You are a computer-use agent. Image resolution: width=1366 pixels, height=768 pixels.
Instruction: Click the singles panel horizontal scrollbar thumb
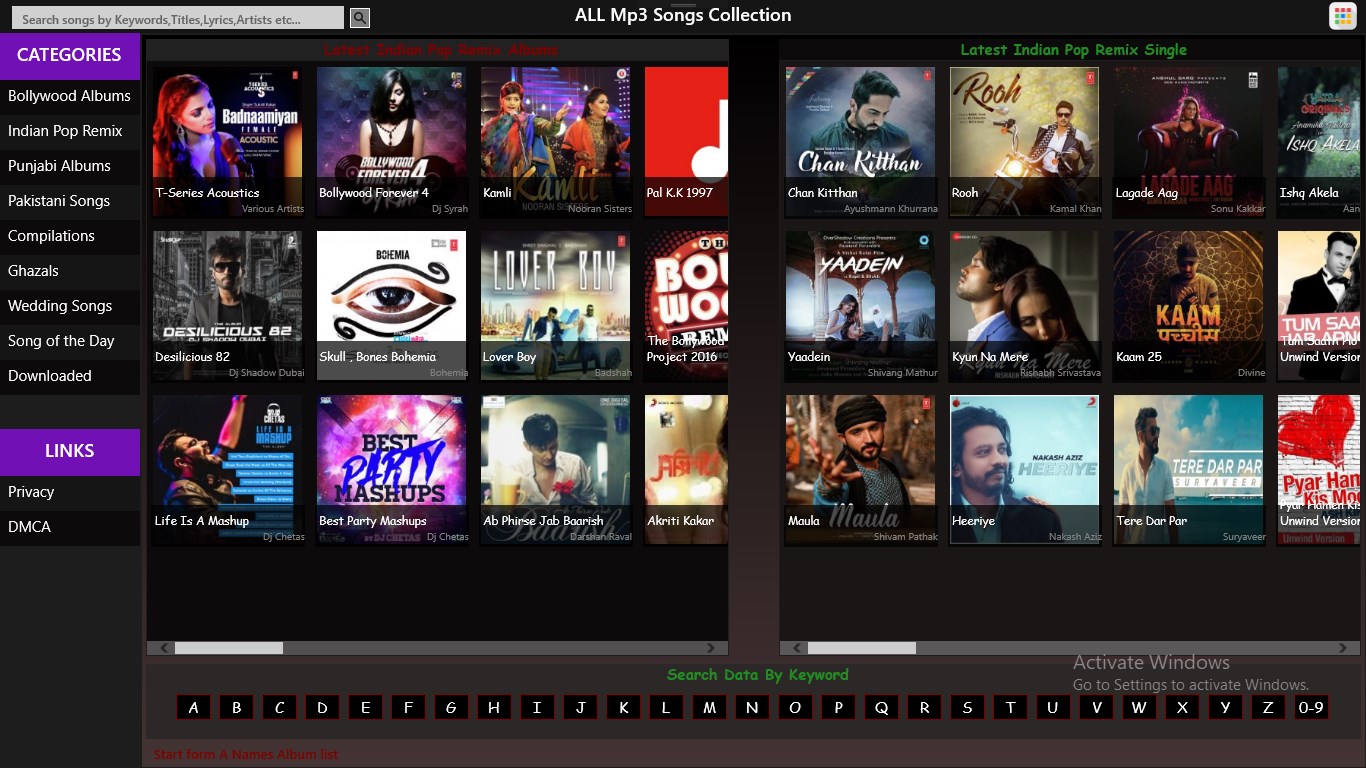(x=862, y=648)
